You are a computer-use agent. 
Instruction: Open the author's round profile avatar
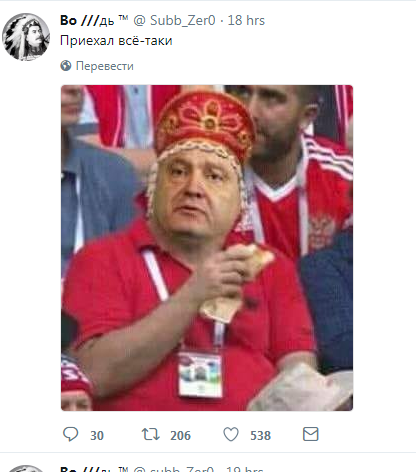(x=26, y=37)
